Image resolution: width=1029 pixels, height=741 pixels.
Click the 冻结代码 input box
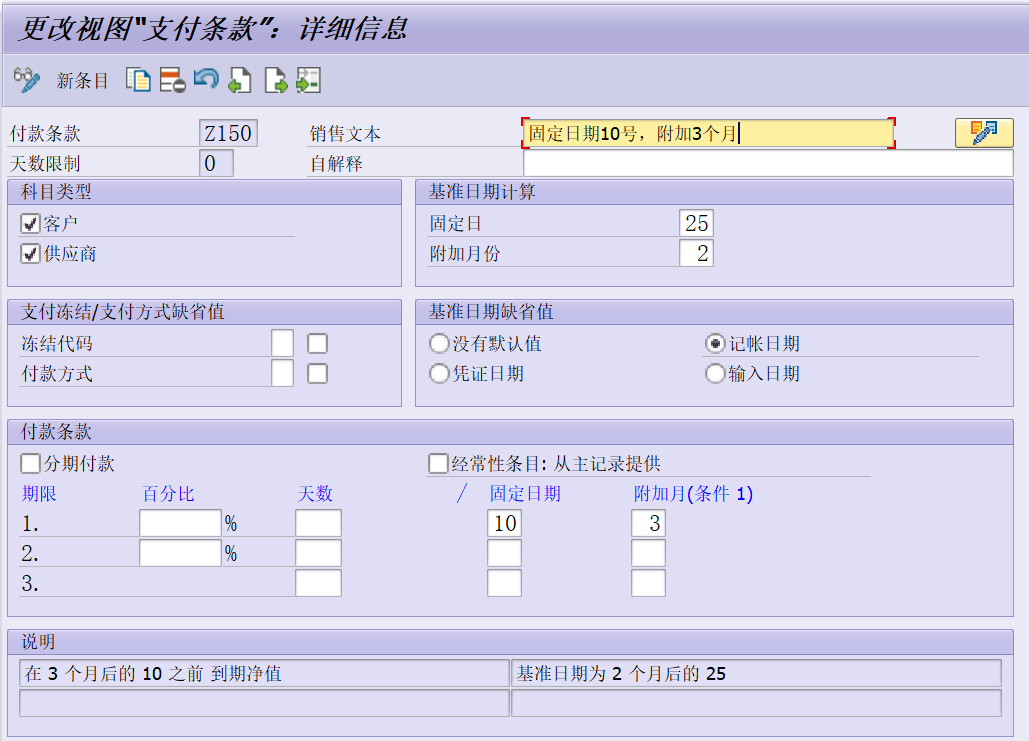282,343
